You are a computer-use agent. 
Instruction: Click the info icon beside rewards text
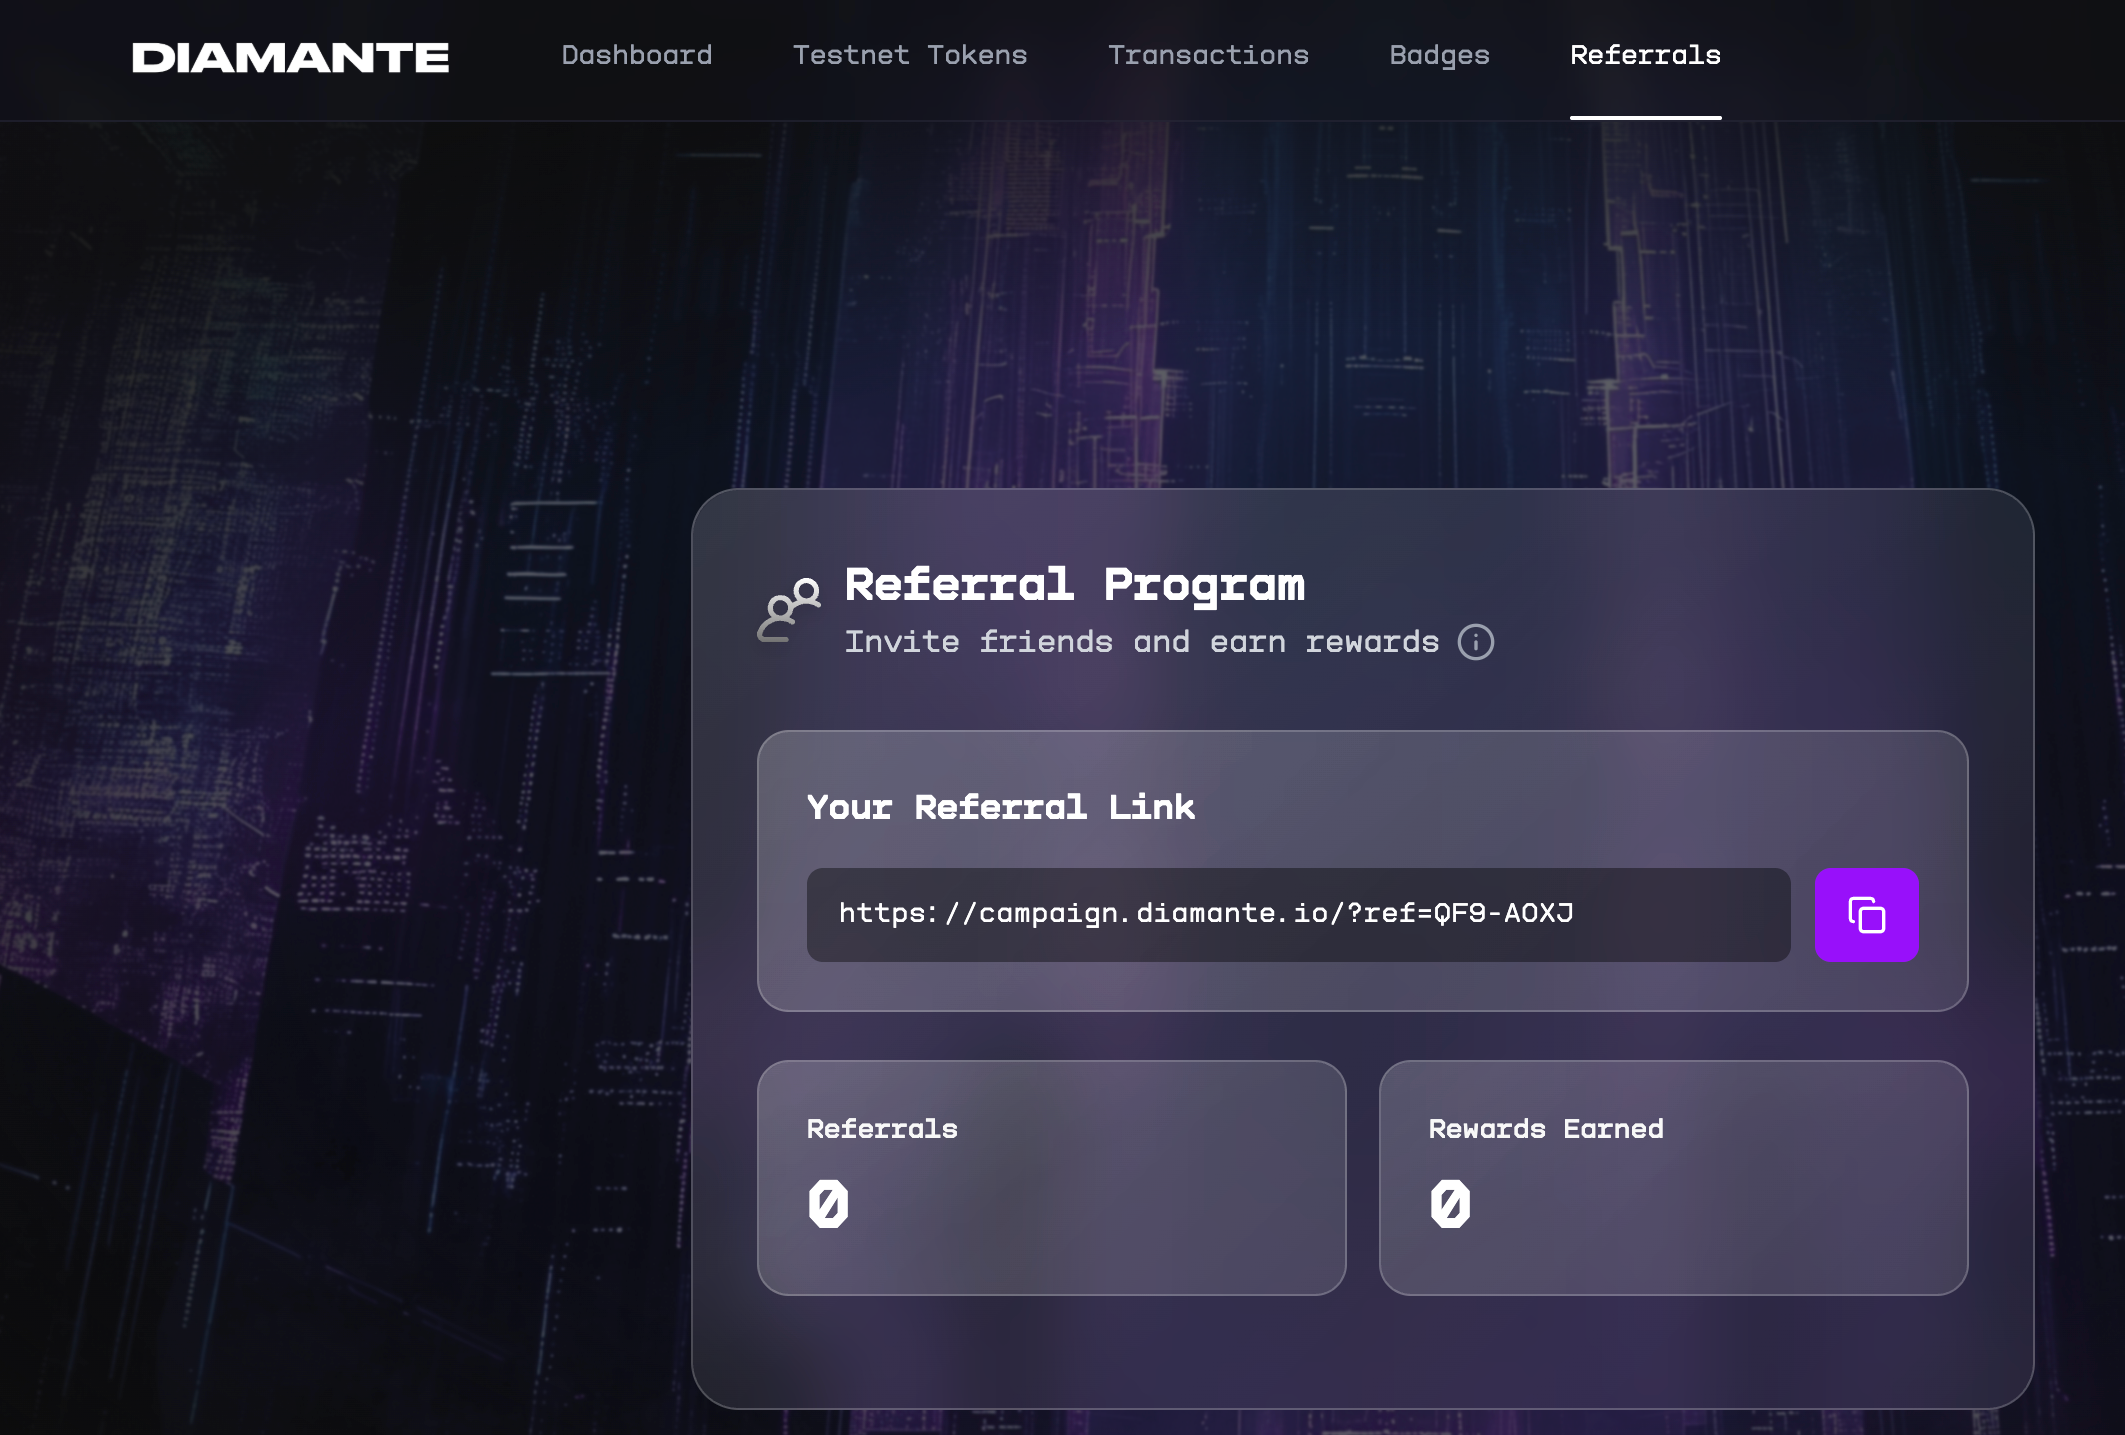[1475, 642]
